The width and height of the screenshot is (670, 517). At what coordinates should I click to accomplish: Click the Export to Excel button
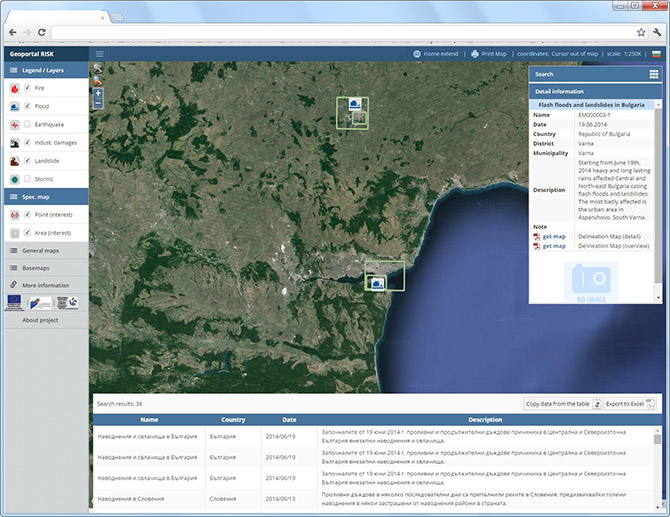(x=630, y=404)
